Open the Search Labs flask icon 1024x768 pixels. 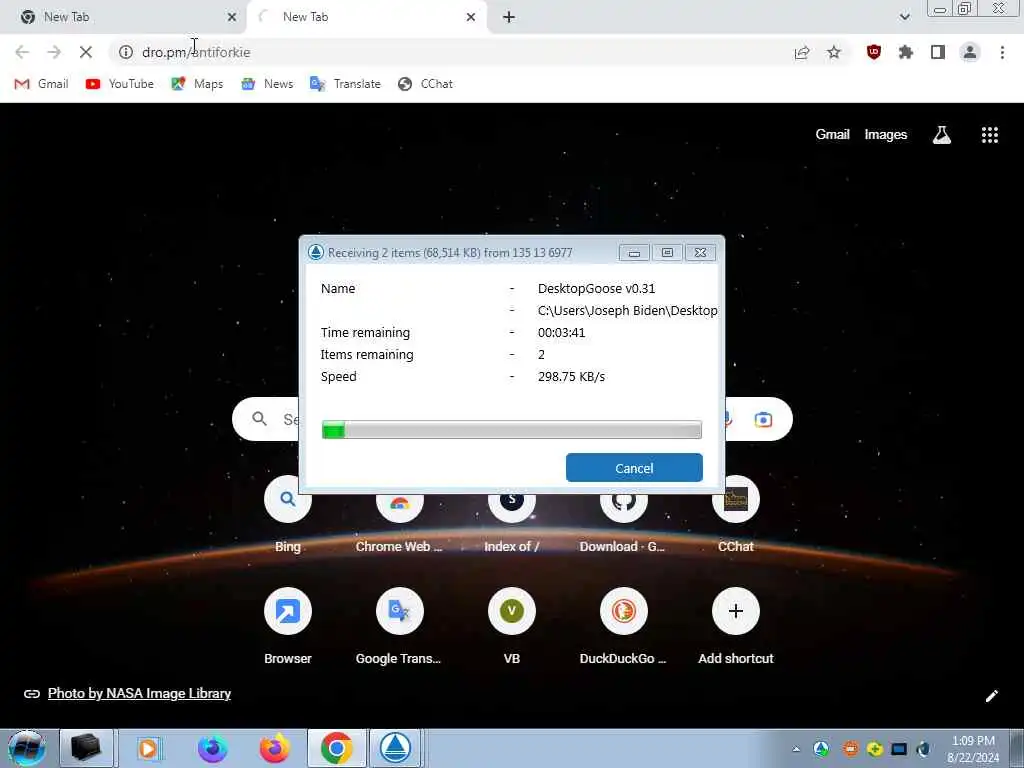click(x=942, y=135)
